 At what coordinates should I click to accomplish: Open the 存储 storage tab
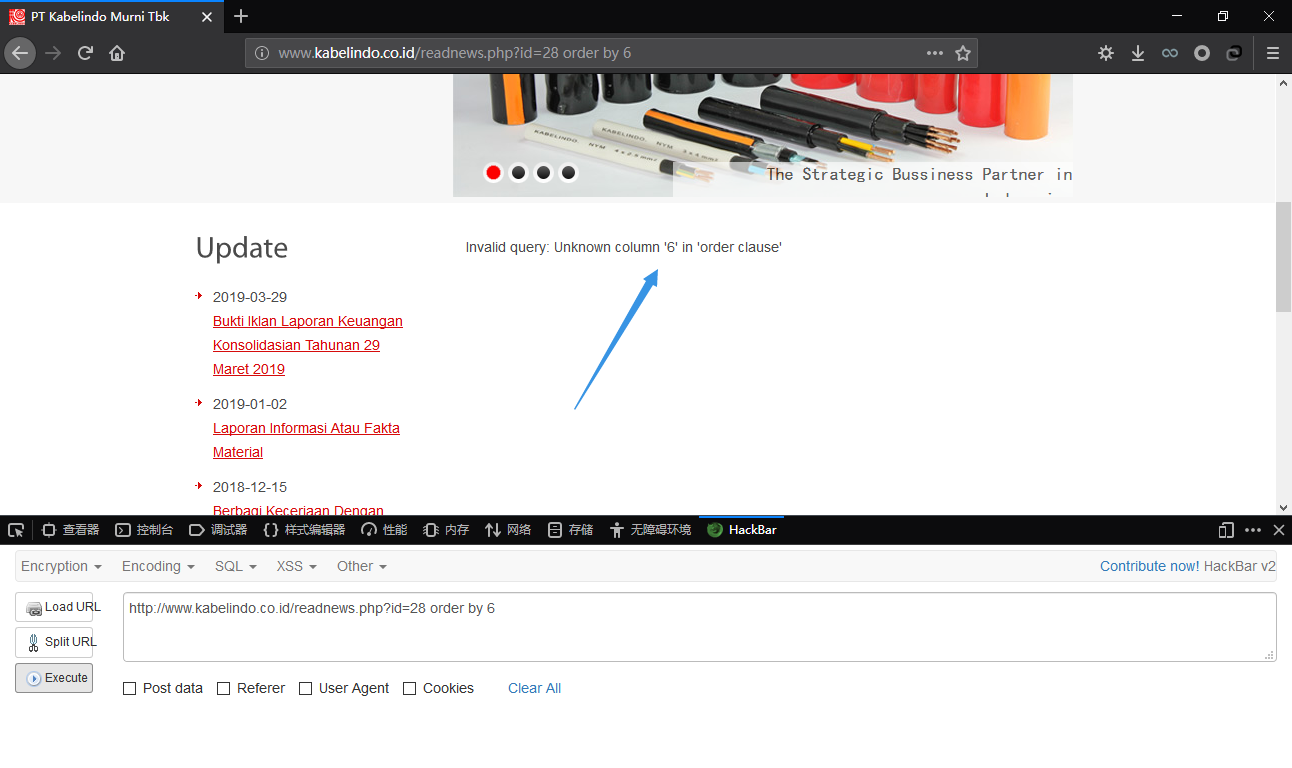pos(570,530)
